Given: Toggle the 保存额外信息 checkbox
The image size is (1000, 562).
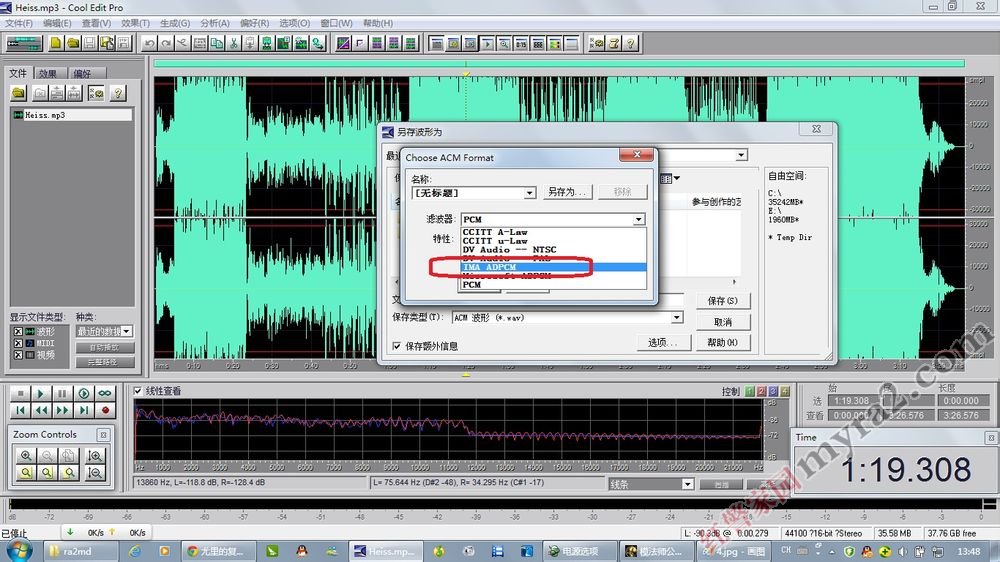Looking at the screenshot, I should (x=397, y=346).
